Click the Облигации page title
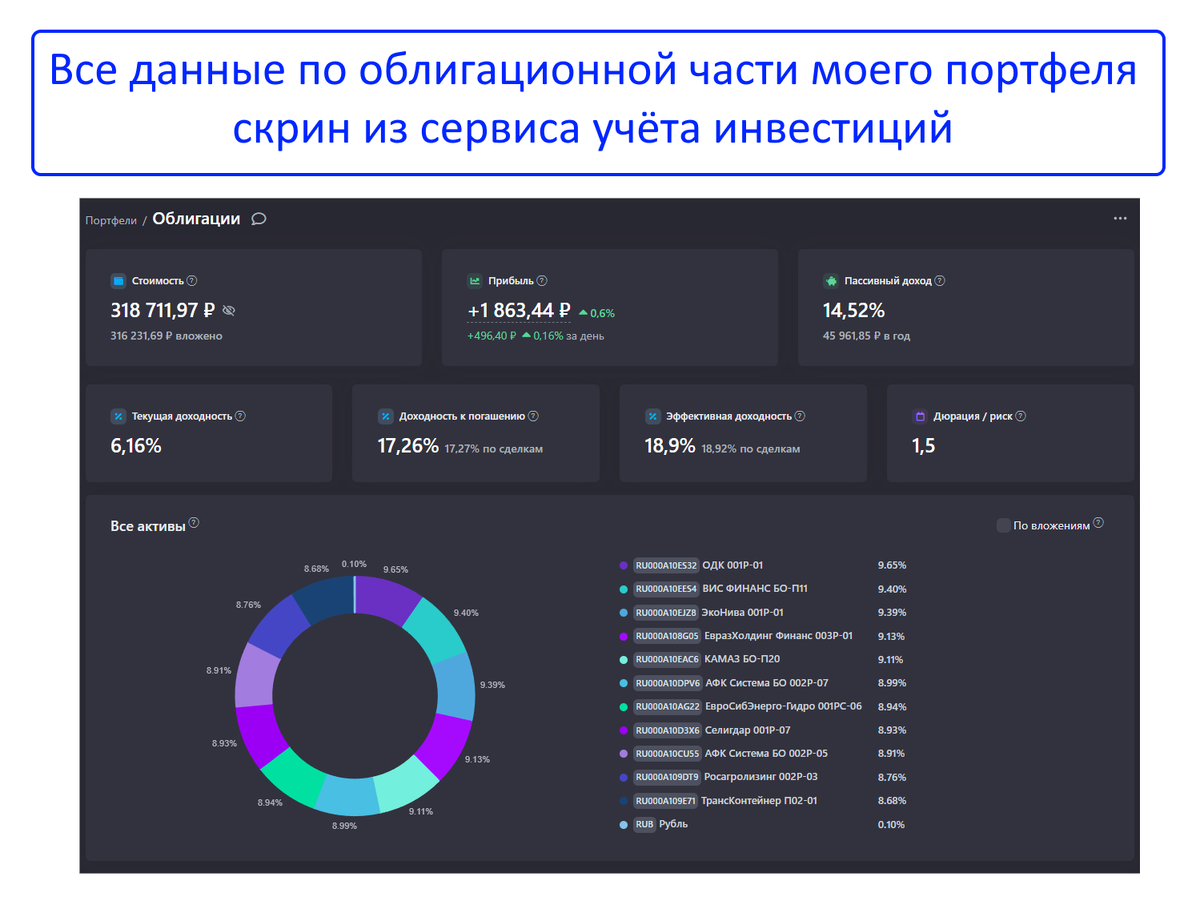Image resolution: width=1200 pixels, height=897 pixels. [196, 219]
